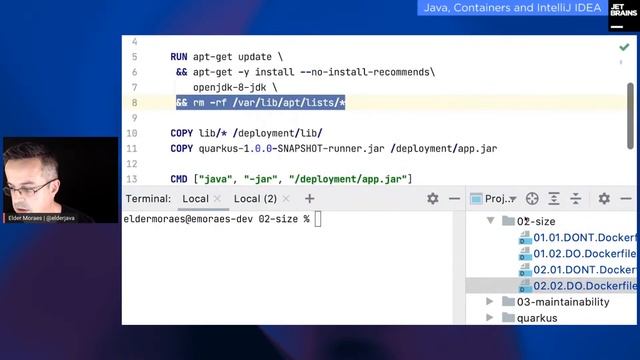The image size is (640, 360).
Task: Click the Elder Moraes name label
Action: point(41,218)
